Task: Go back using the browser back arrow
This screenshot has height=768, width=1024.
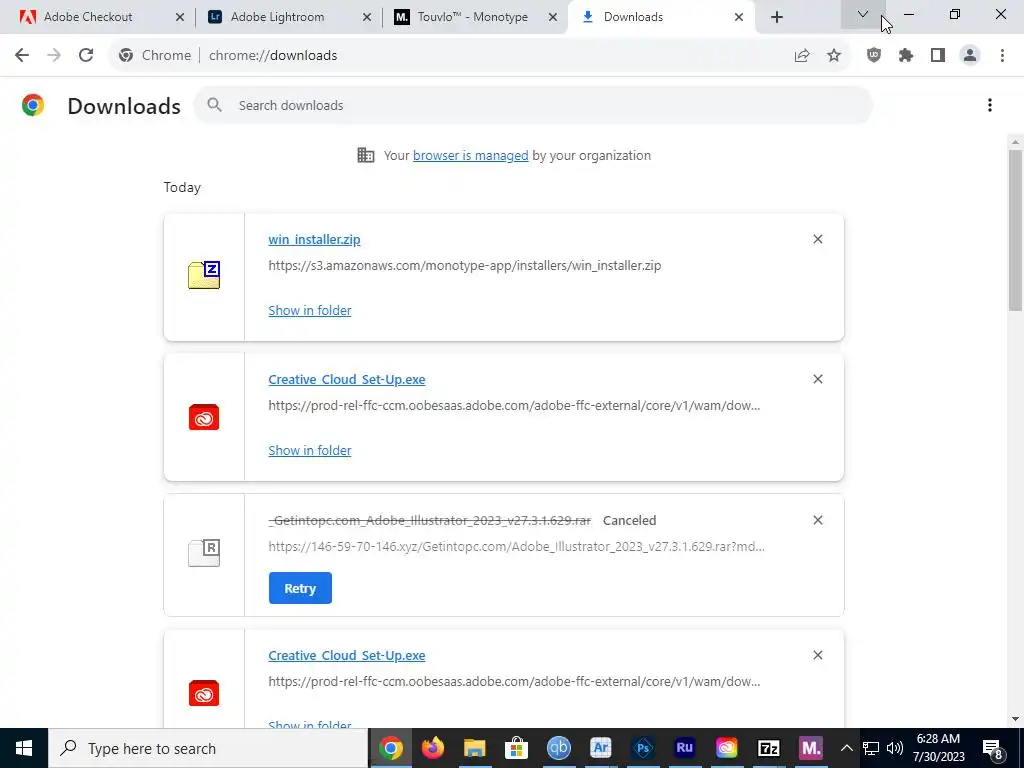Action: click(22, 56)
